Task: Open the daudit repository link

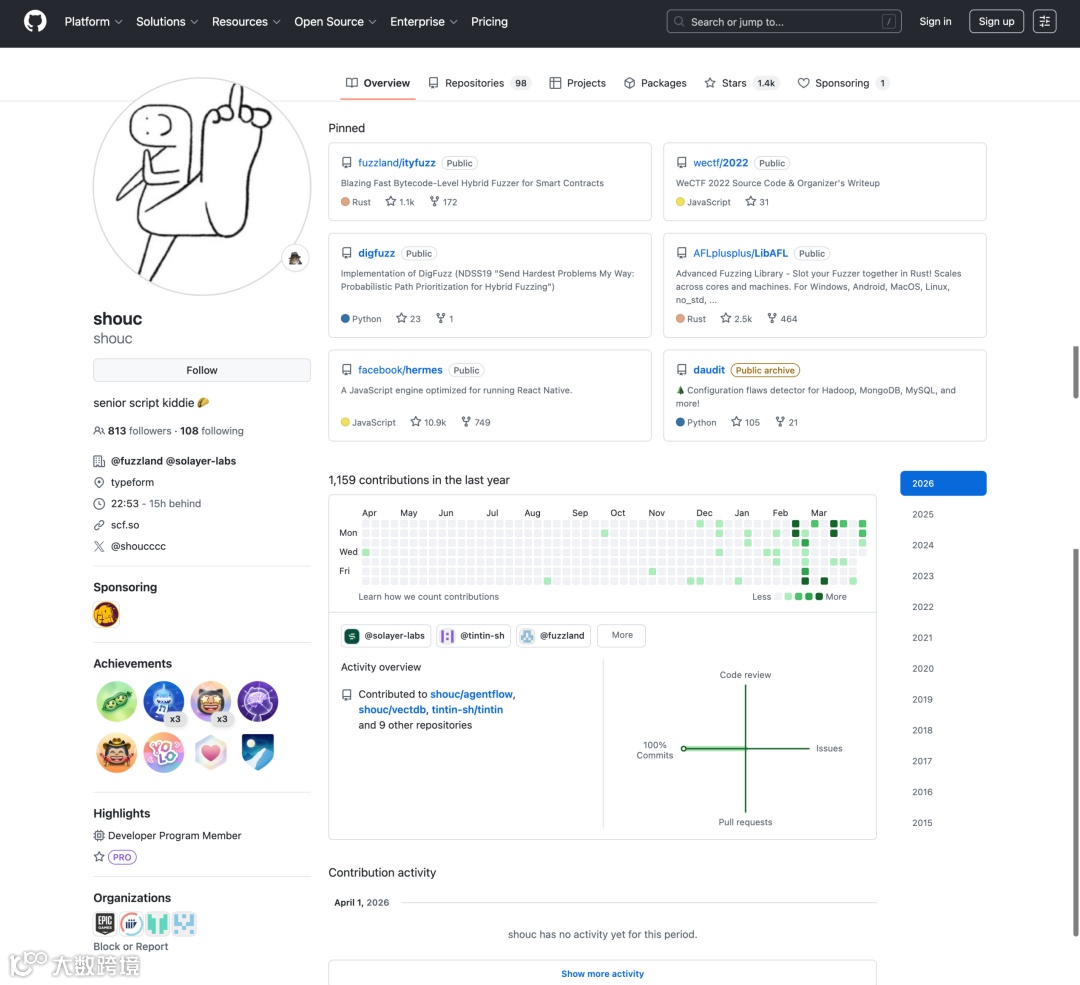Action: pos(709,370)
